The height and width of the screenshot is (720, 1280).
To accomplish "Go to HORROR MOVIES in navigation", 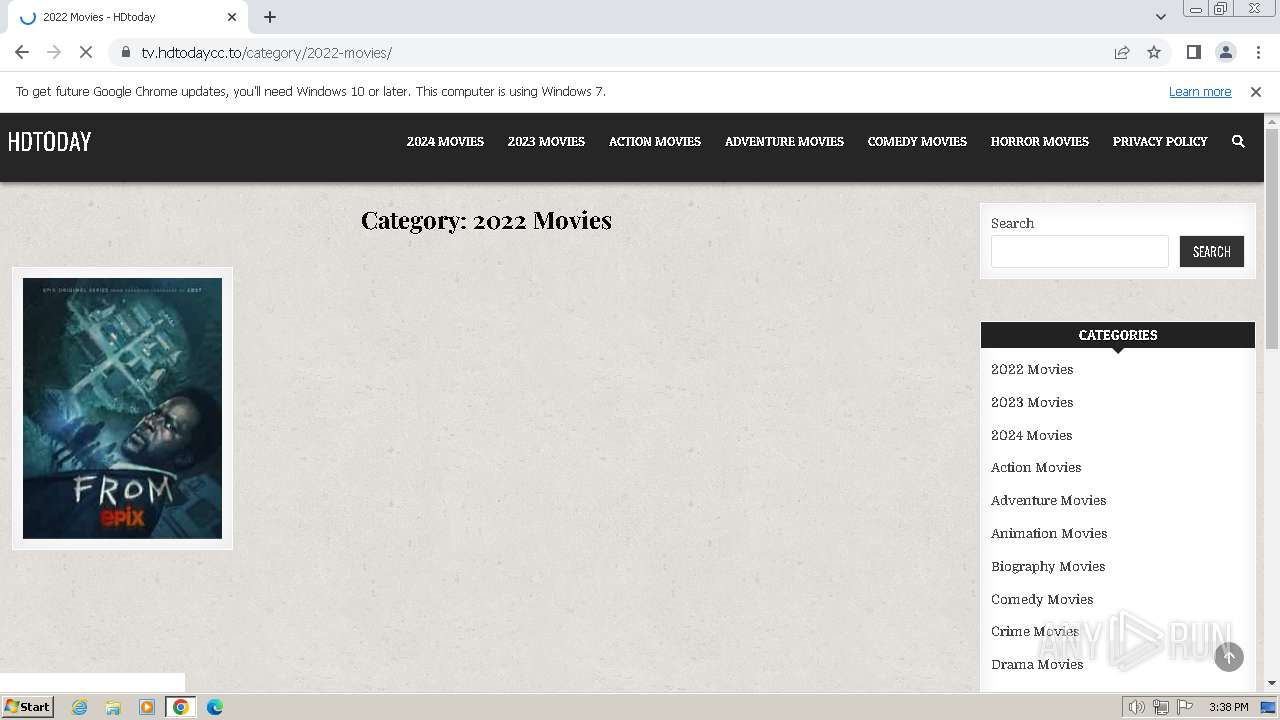I will [x=1040, y=141].
